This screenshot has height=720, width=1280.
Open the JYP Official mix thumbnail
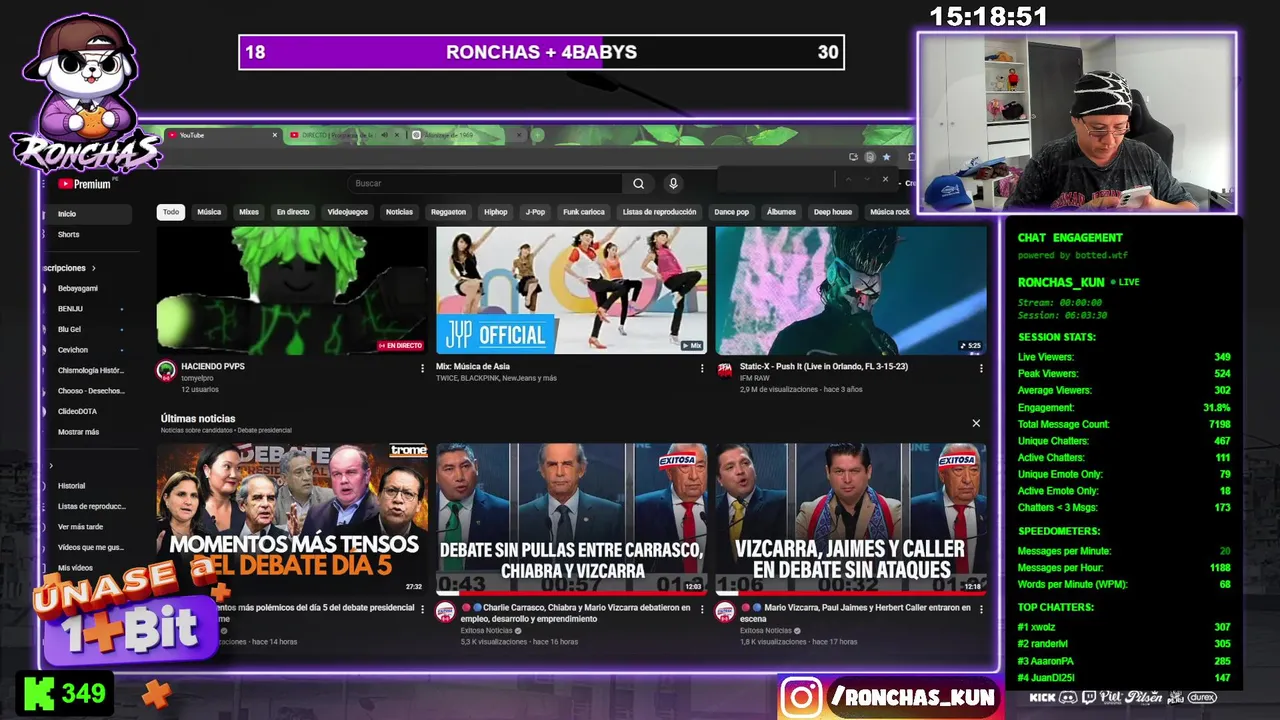[571, 290]
